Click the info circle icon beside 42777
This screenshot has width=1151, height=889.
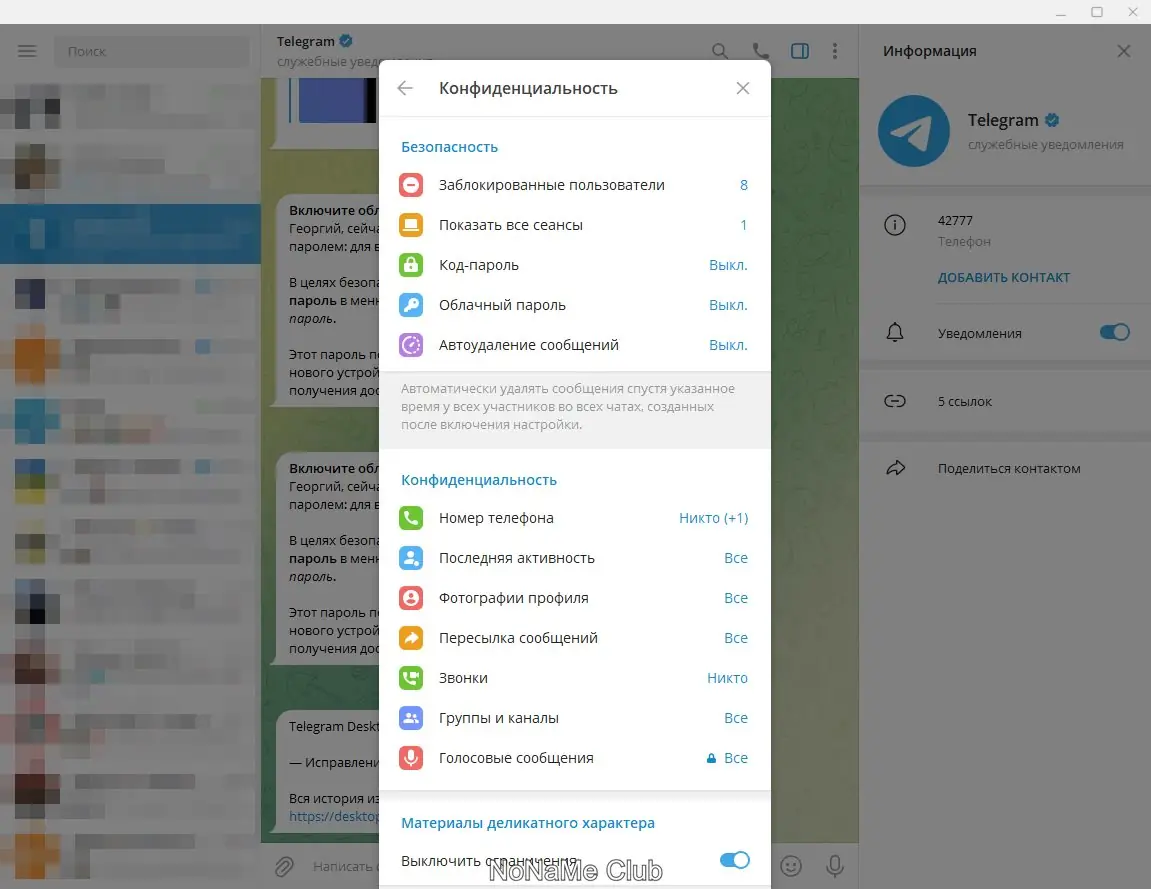click(x=895, y=225)
